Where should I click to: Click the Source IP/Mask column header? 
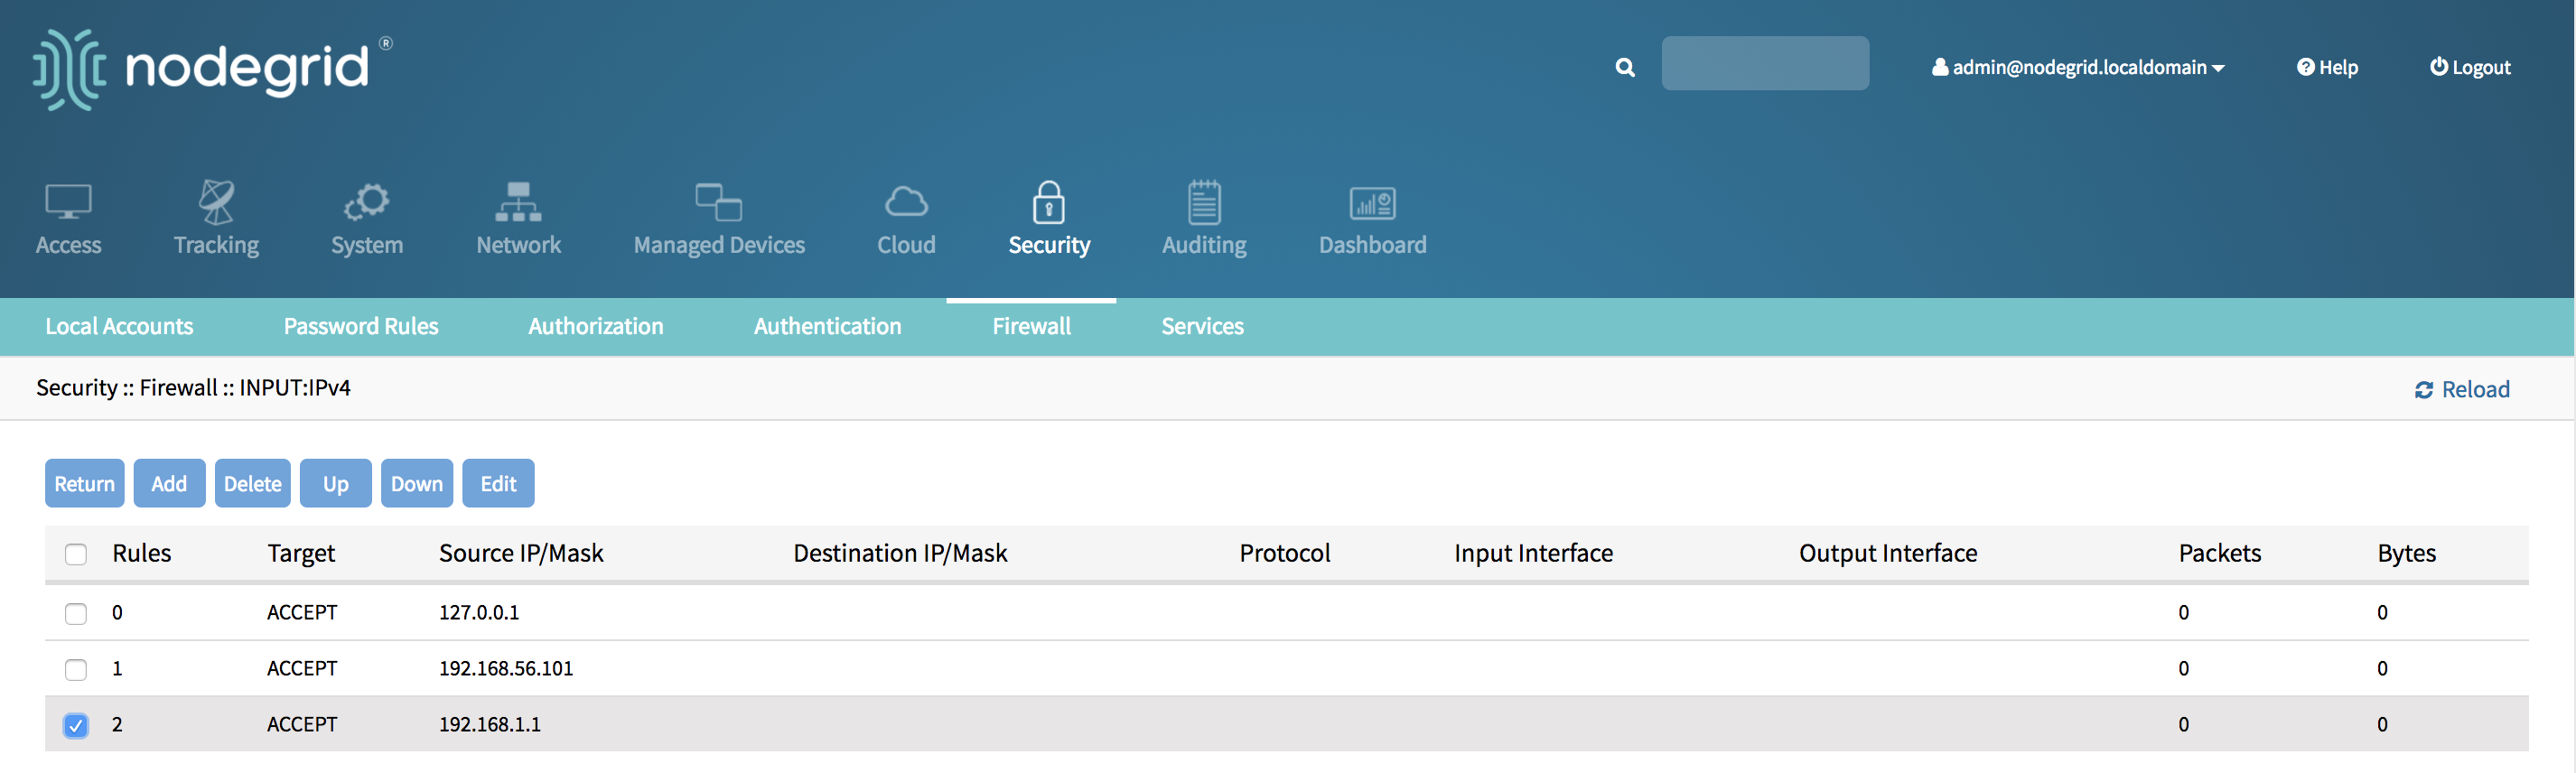(521, 553)
